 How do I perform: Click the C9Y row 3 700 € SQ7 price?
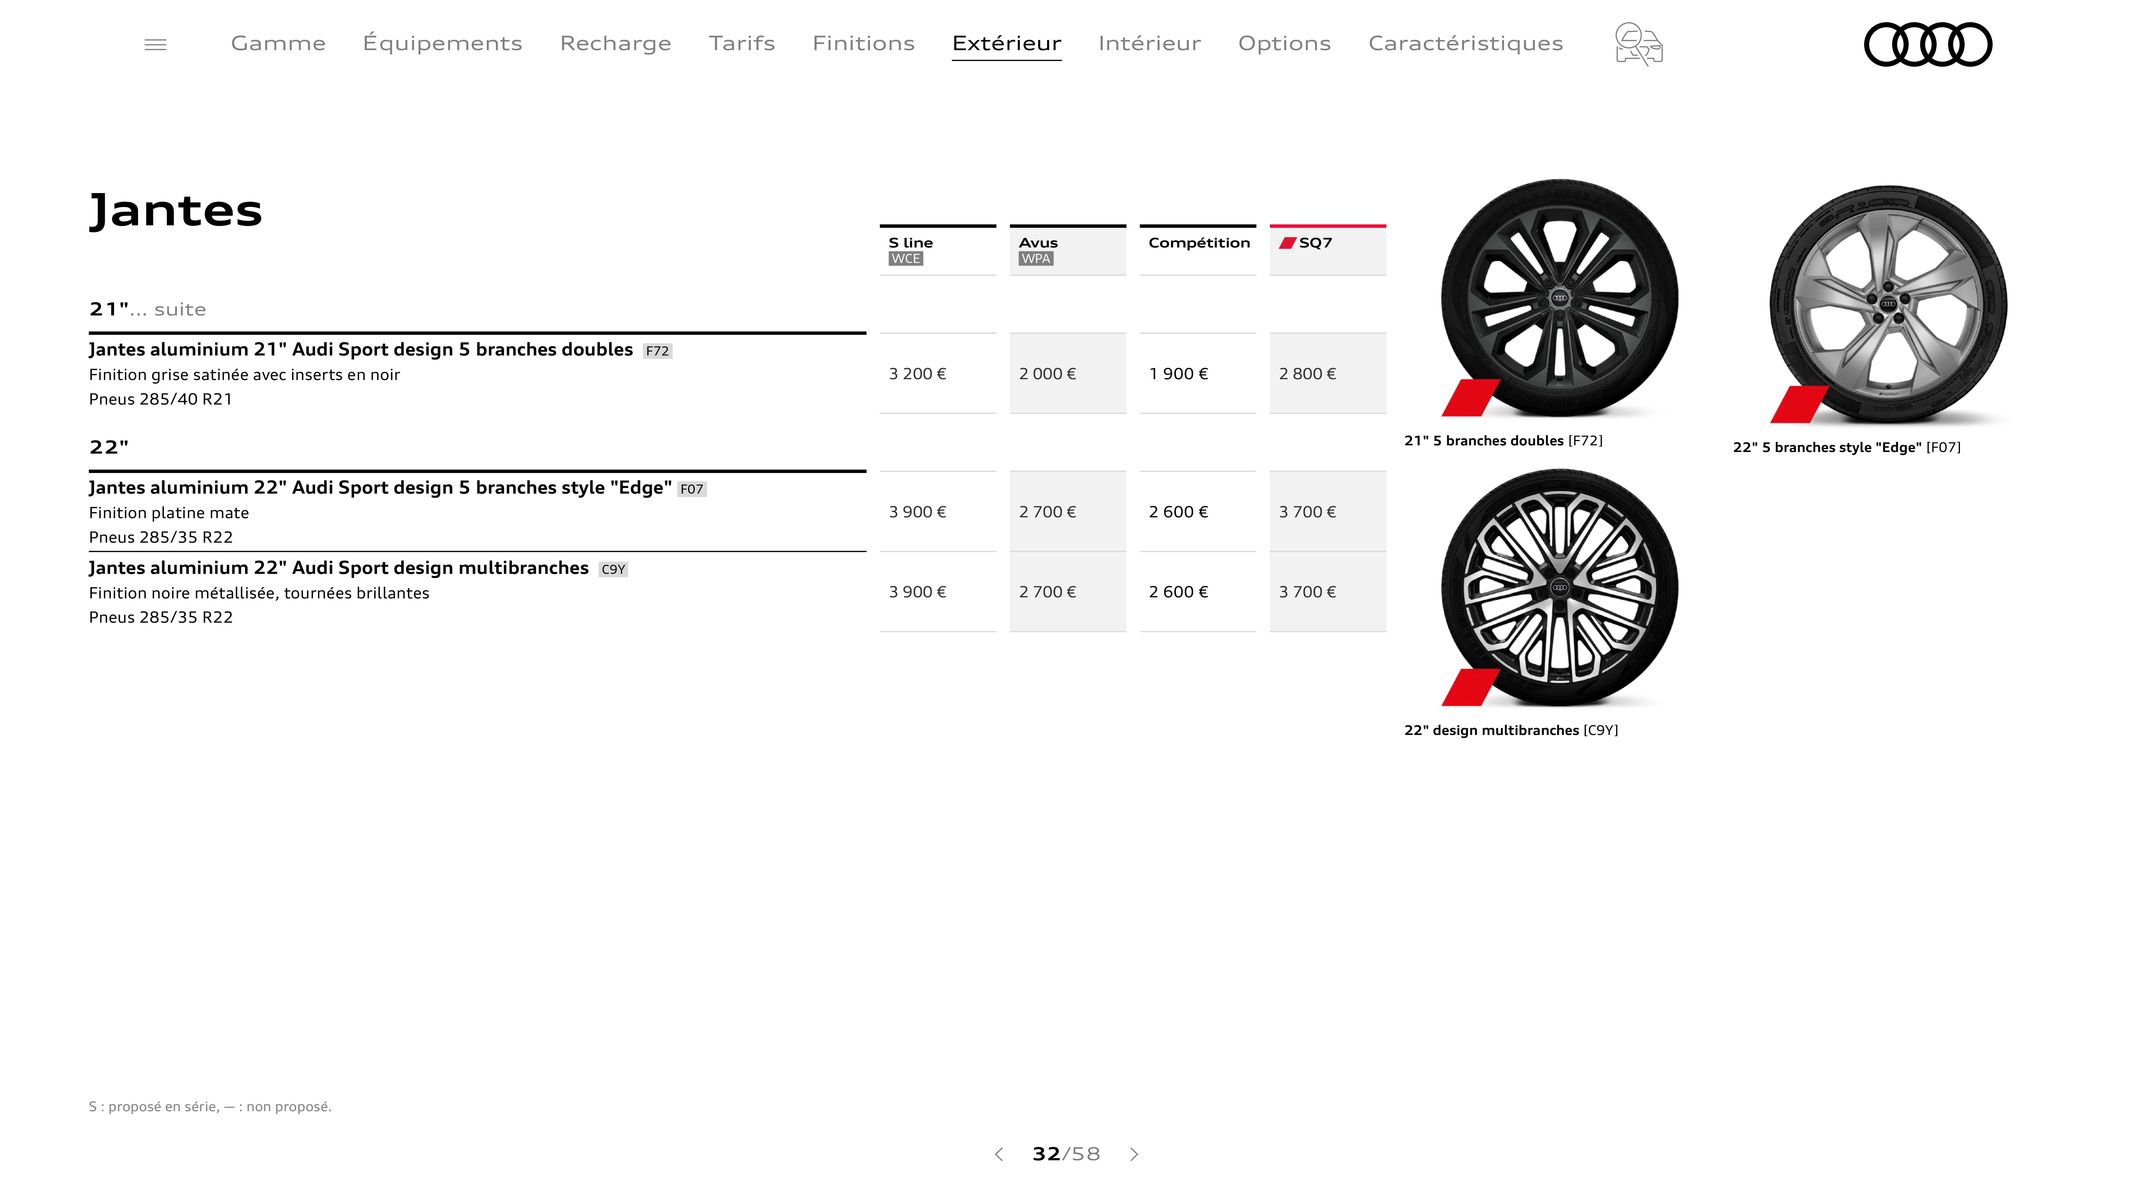coord(1307,592)
